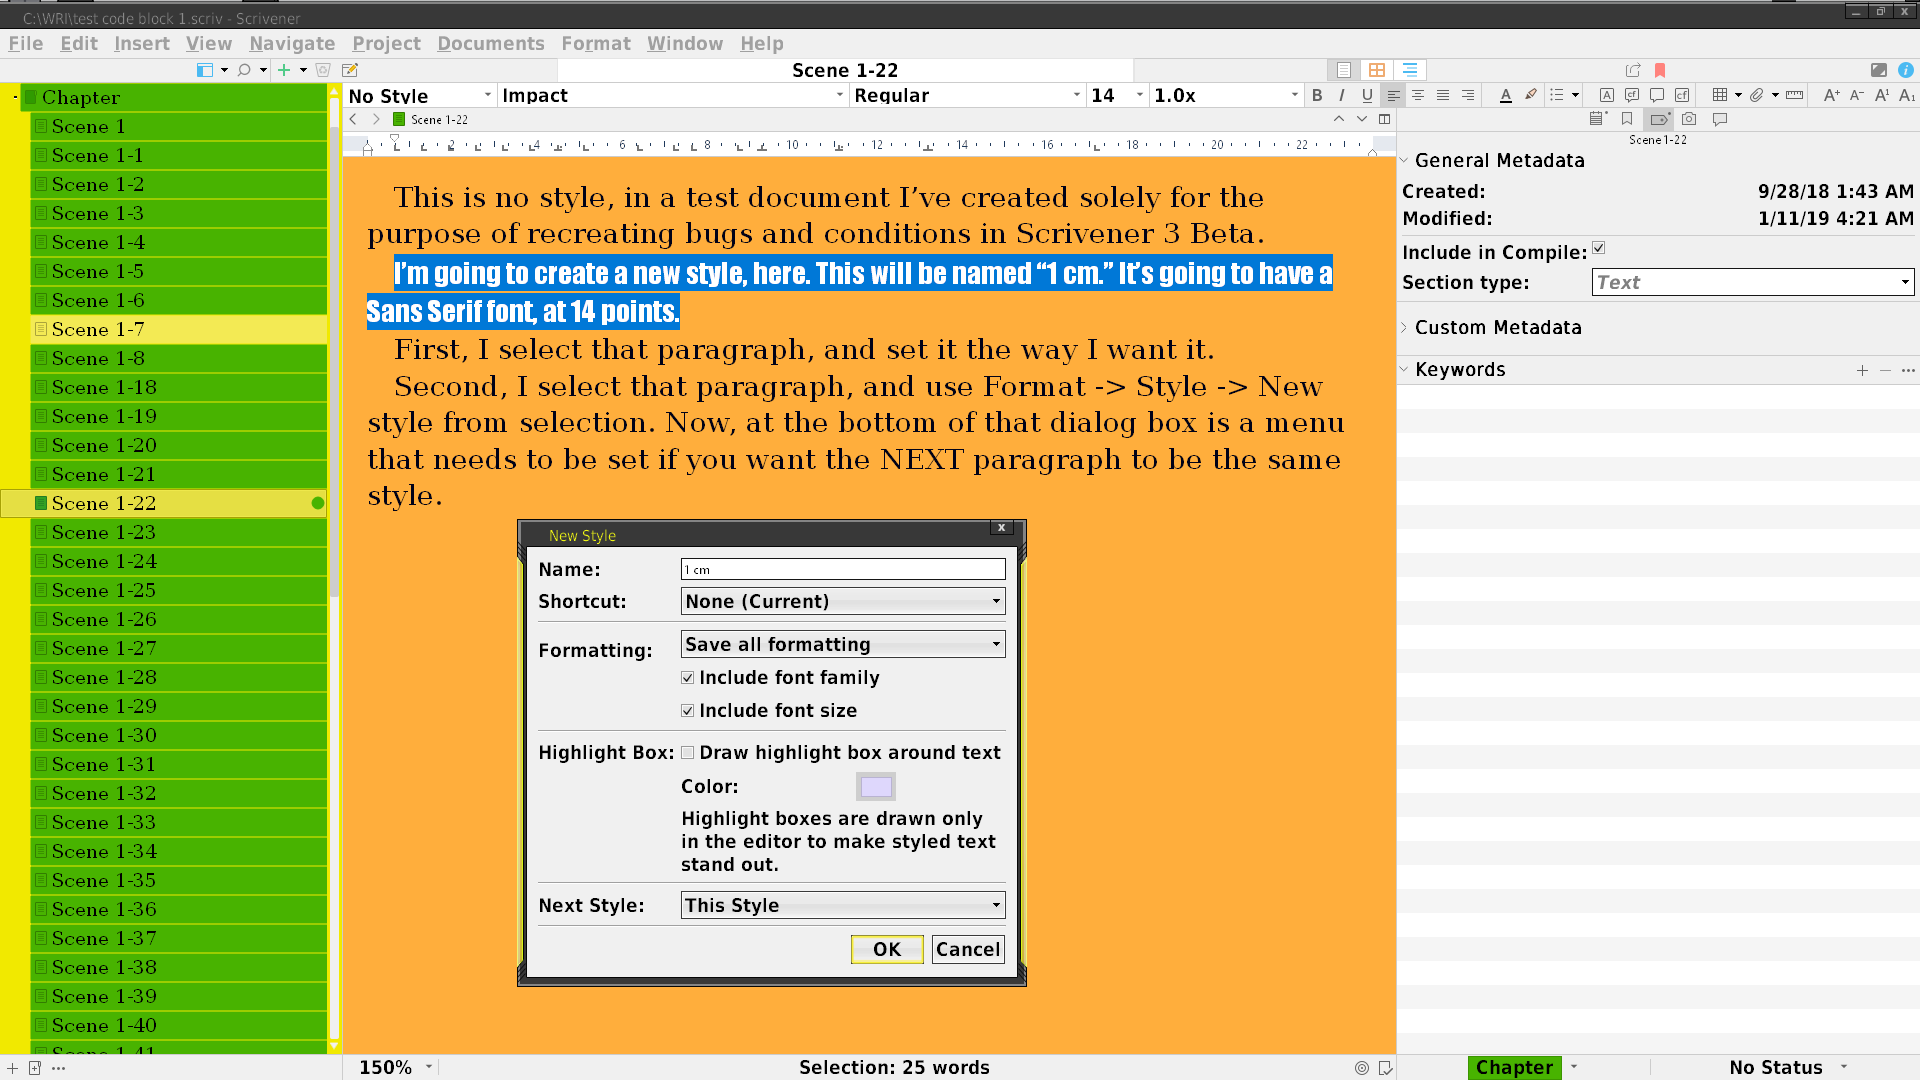Toggle Underline formatting button
The image size is (1920, 1080).
coord(1367,95)
